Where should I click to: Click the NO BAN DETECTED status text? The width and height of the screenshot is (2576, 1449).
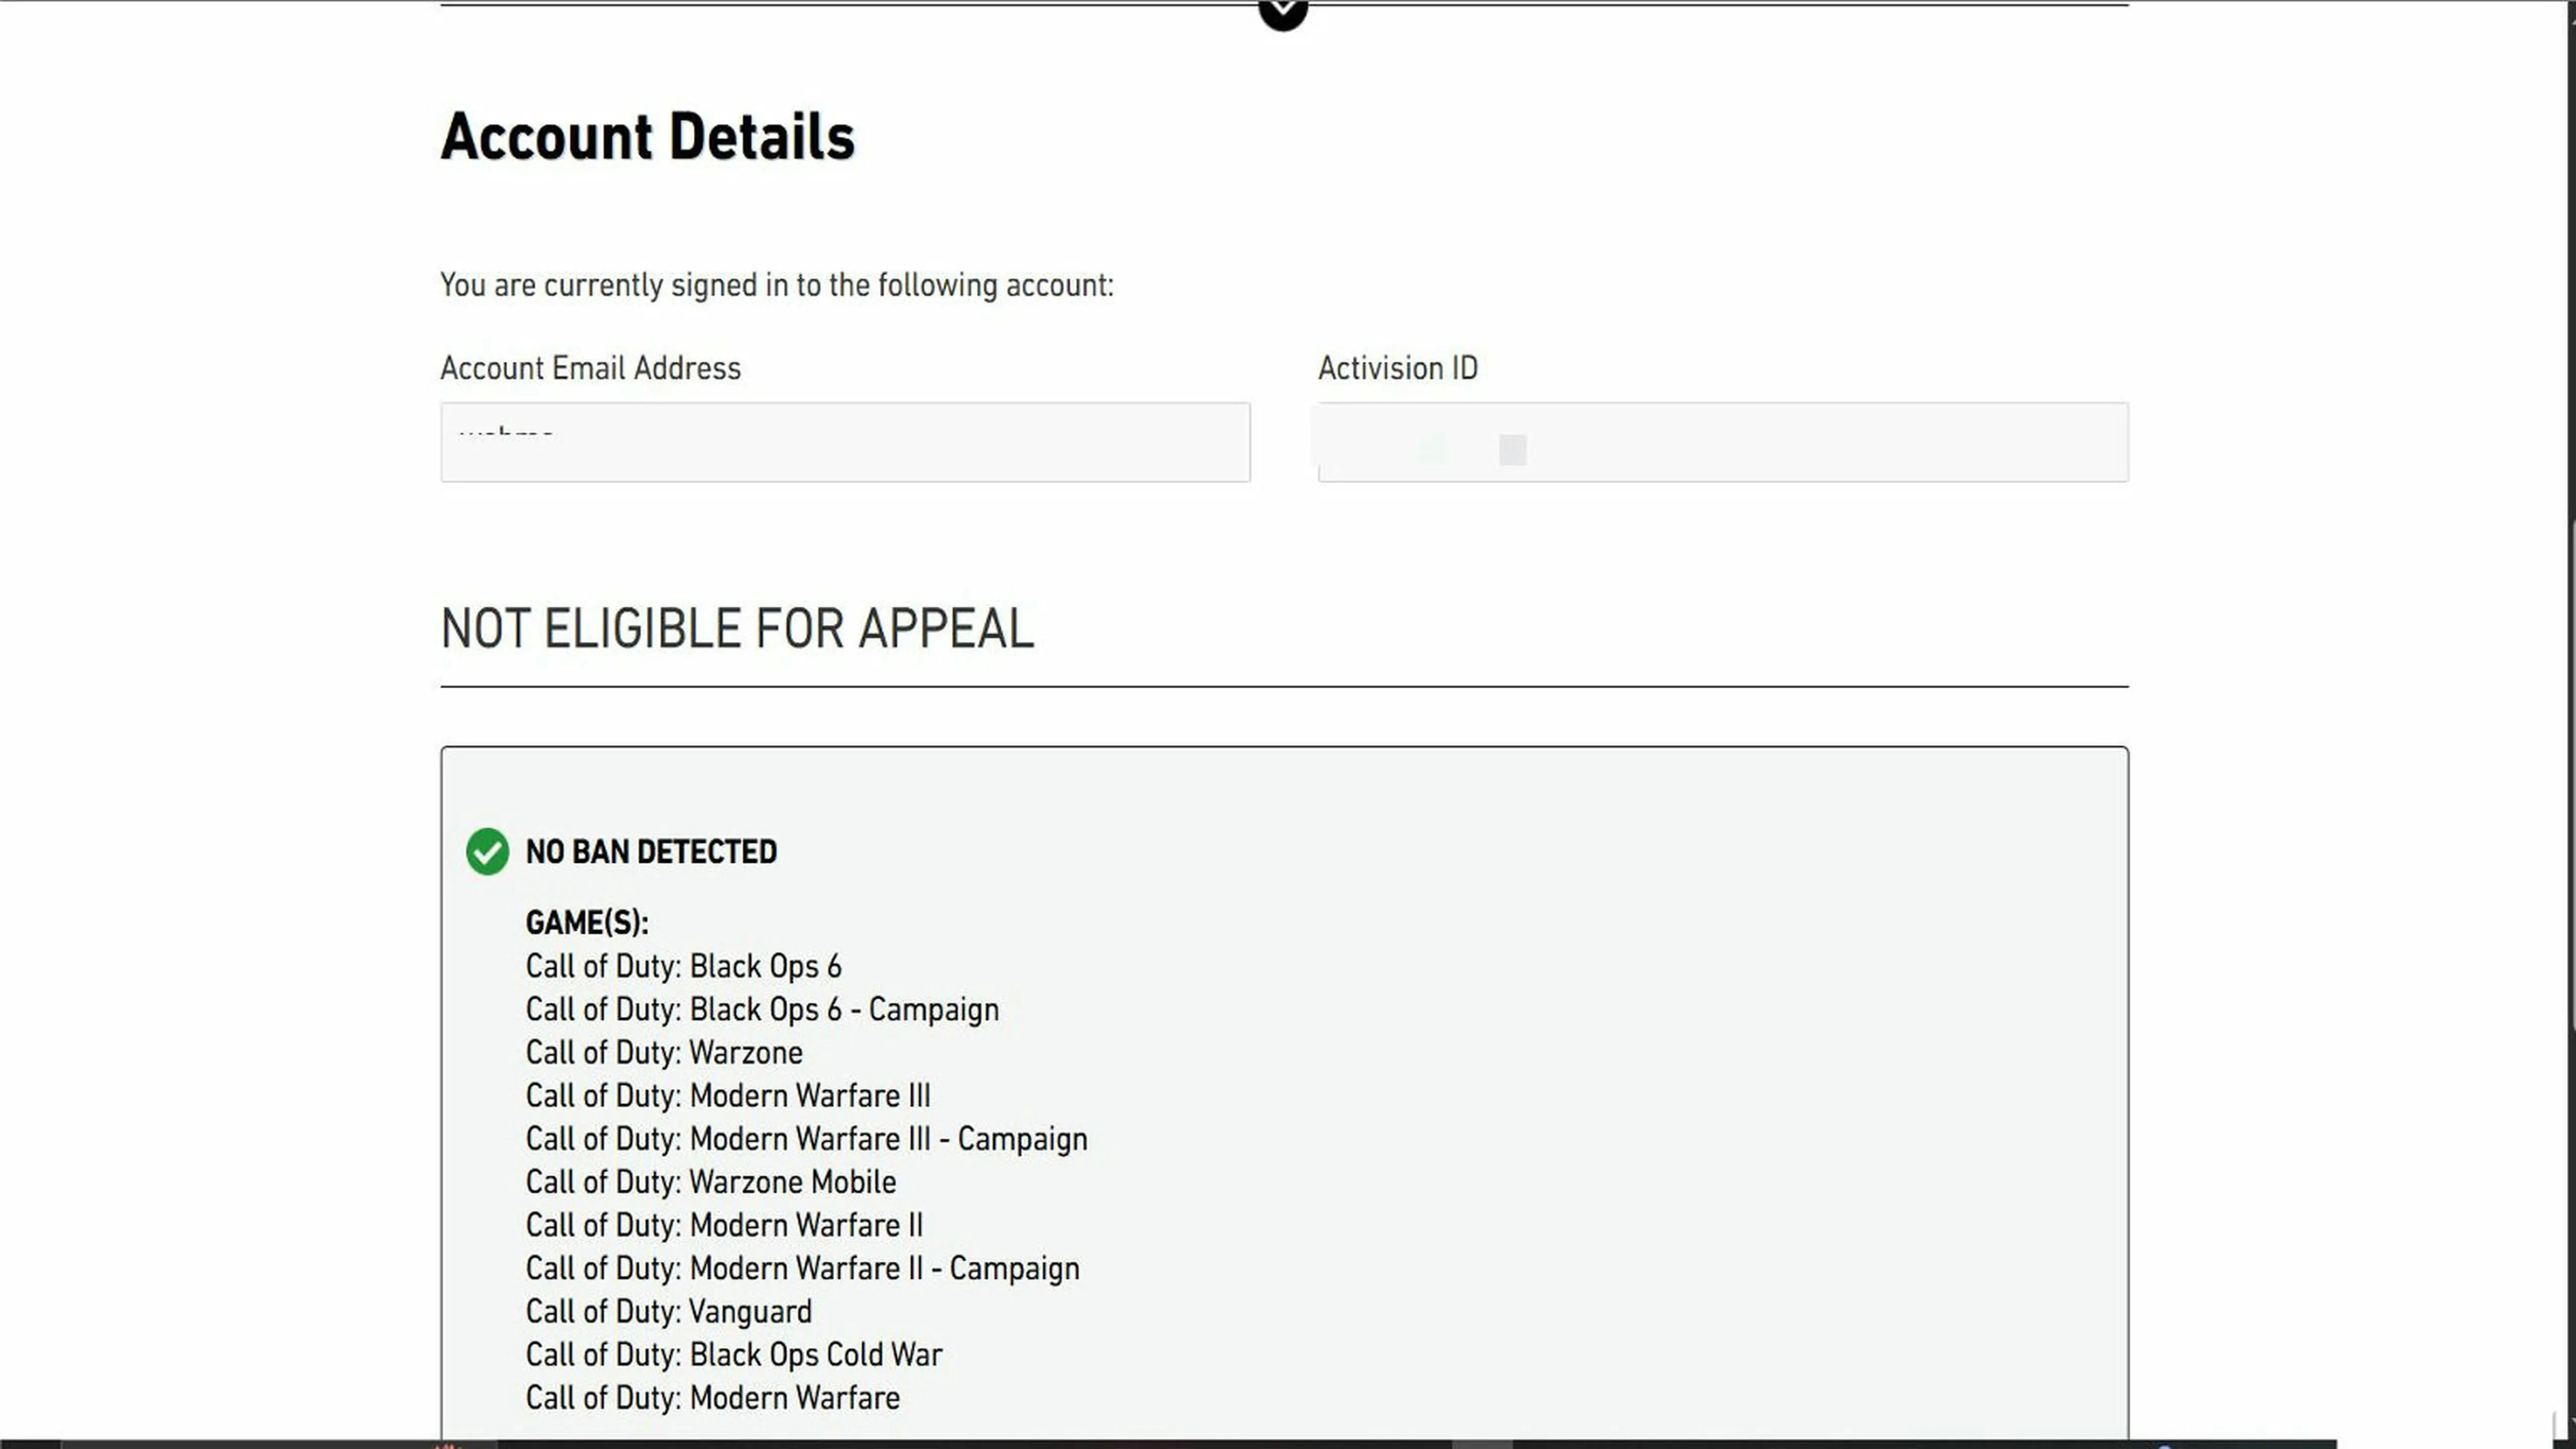tap(651, 852)
